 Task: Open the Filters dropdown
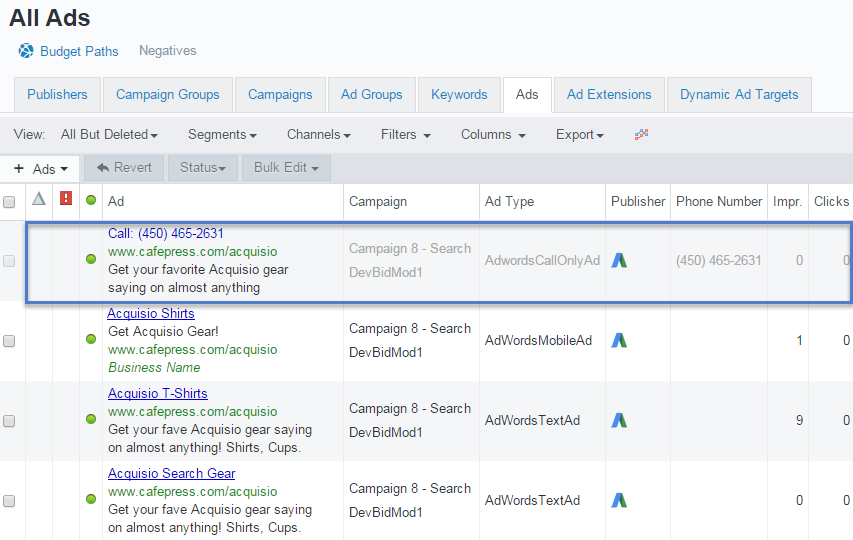406,134
